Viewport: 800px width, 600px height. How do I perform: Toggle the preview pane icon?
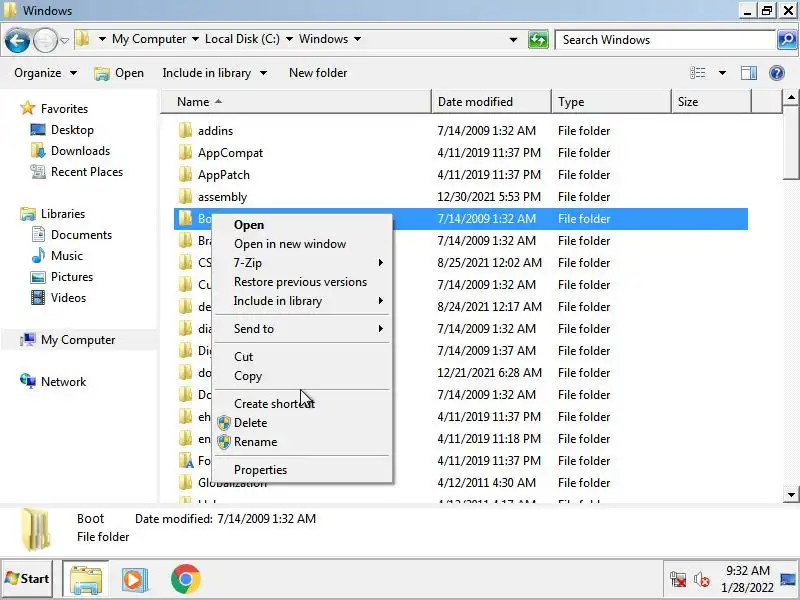coord(748,73)
